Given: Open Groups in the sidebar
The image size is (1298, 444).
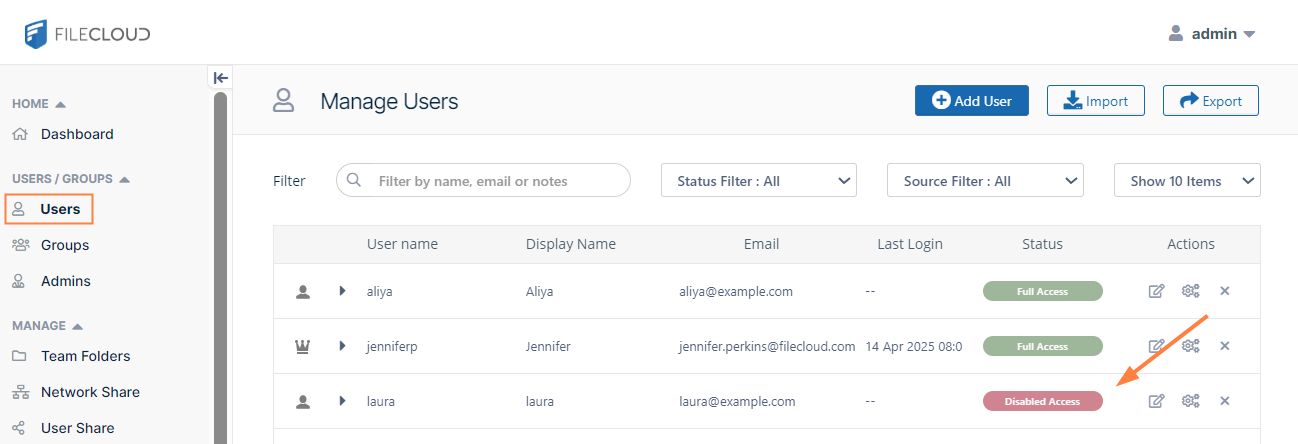Looking at the screenshot, I should (65, 245).
